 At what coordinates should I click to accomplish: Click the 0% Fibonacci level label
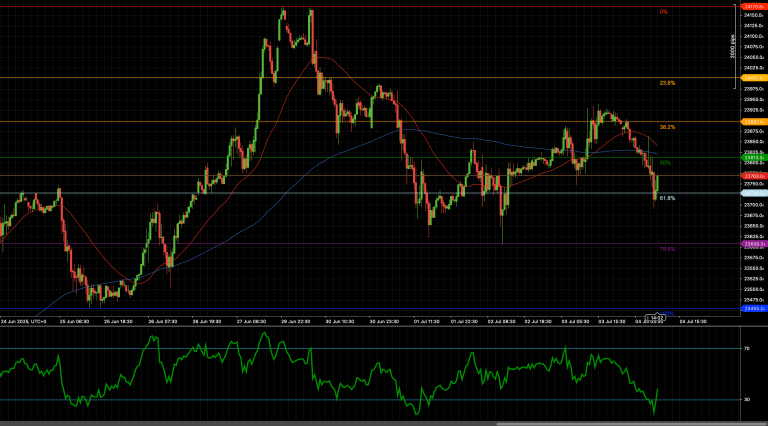point(664,12)
